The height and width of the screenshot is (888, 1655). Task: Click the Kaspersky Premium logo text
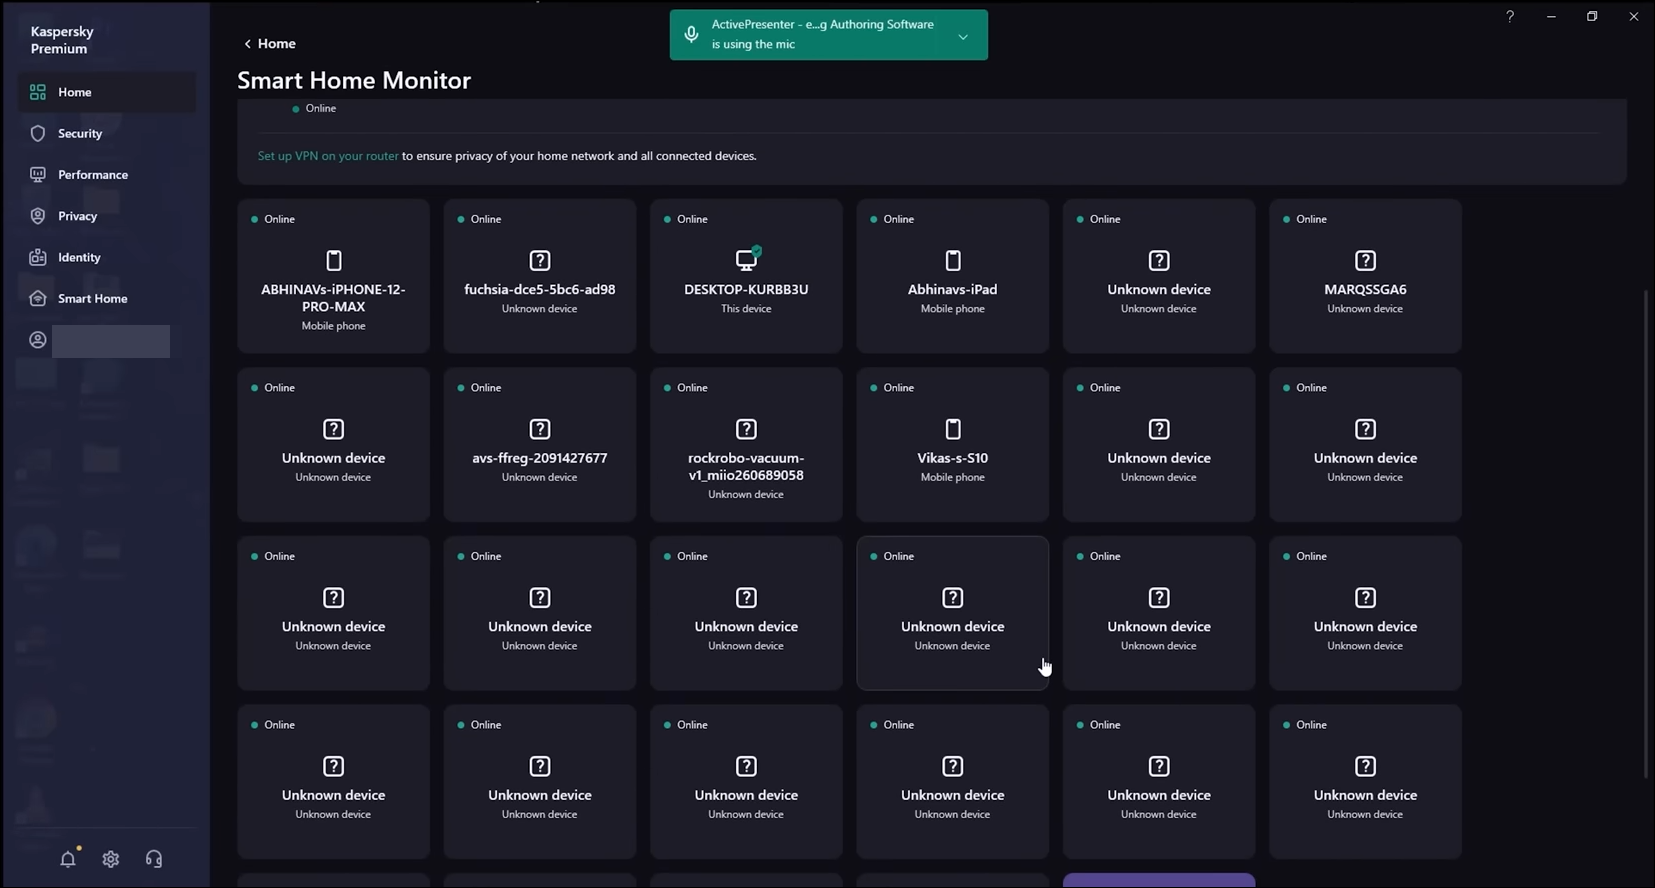point(62,40)
